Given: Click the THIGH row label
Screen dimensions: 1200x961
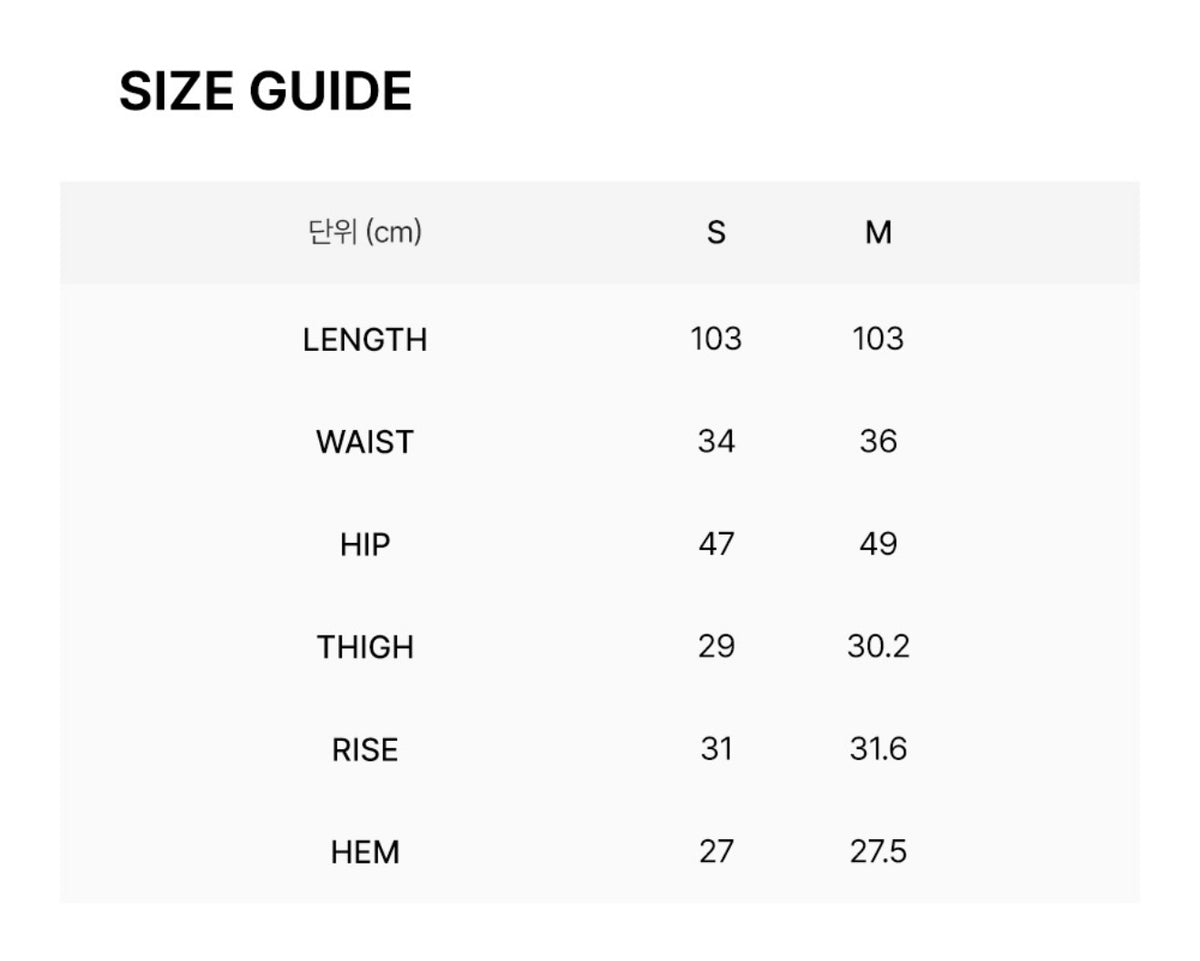Looking at the screenshot, I should pyautogui.click(x=365, y=647).
